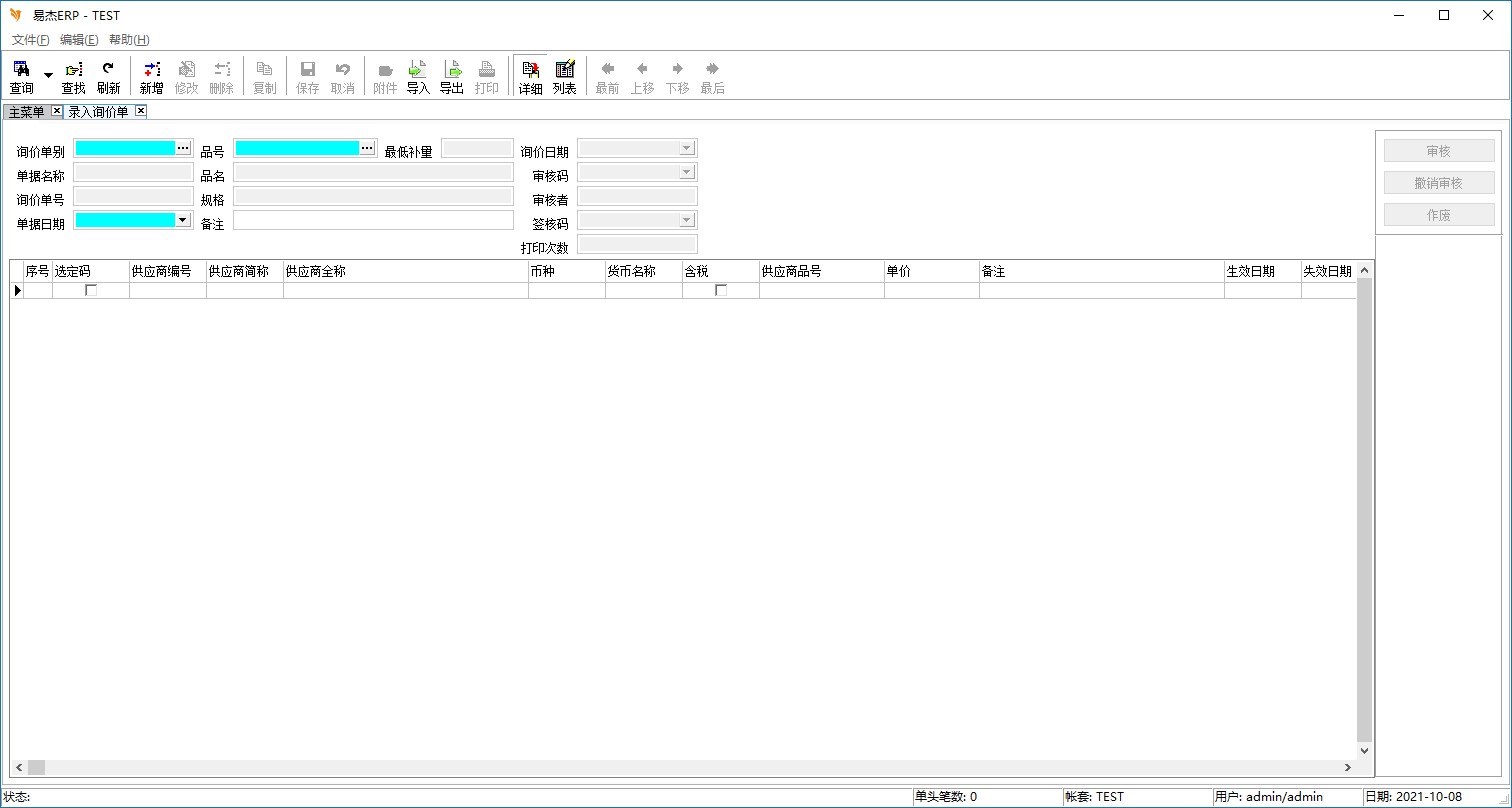Open the 品号 lookup ellipsis button
The image size is (1512, 808).
pyautogui.click(x=367, y=148)
